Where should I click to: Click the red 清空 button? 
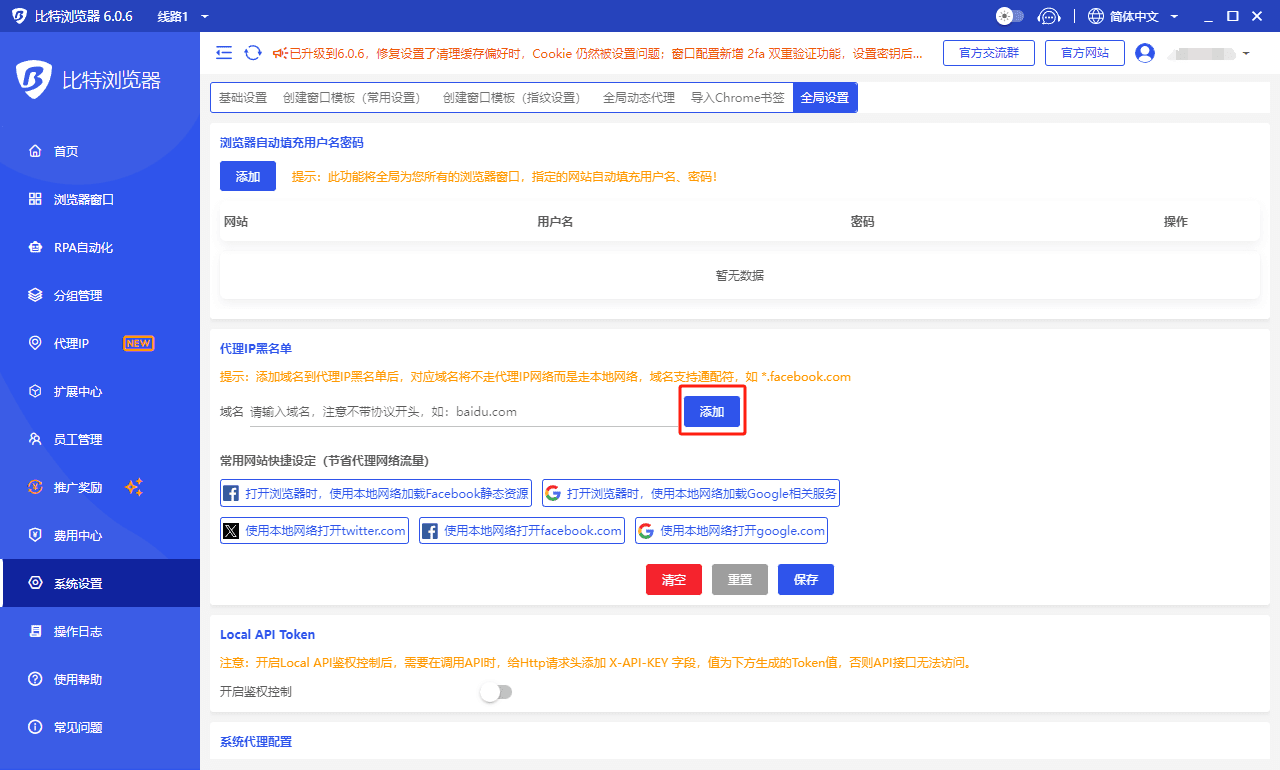(x=674, y=580)
